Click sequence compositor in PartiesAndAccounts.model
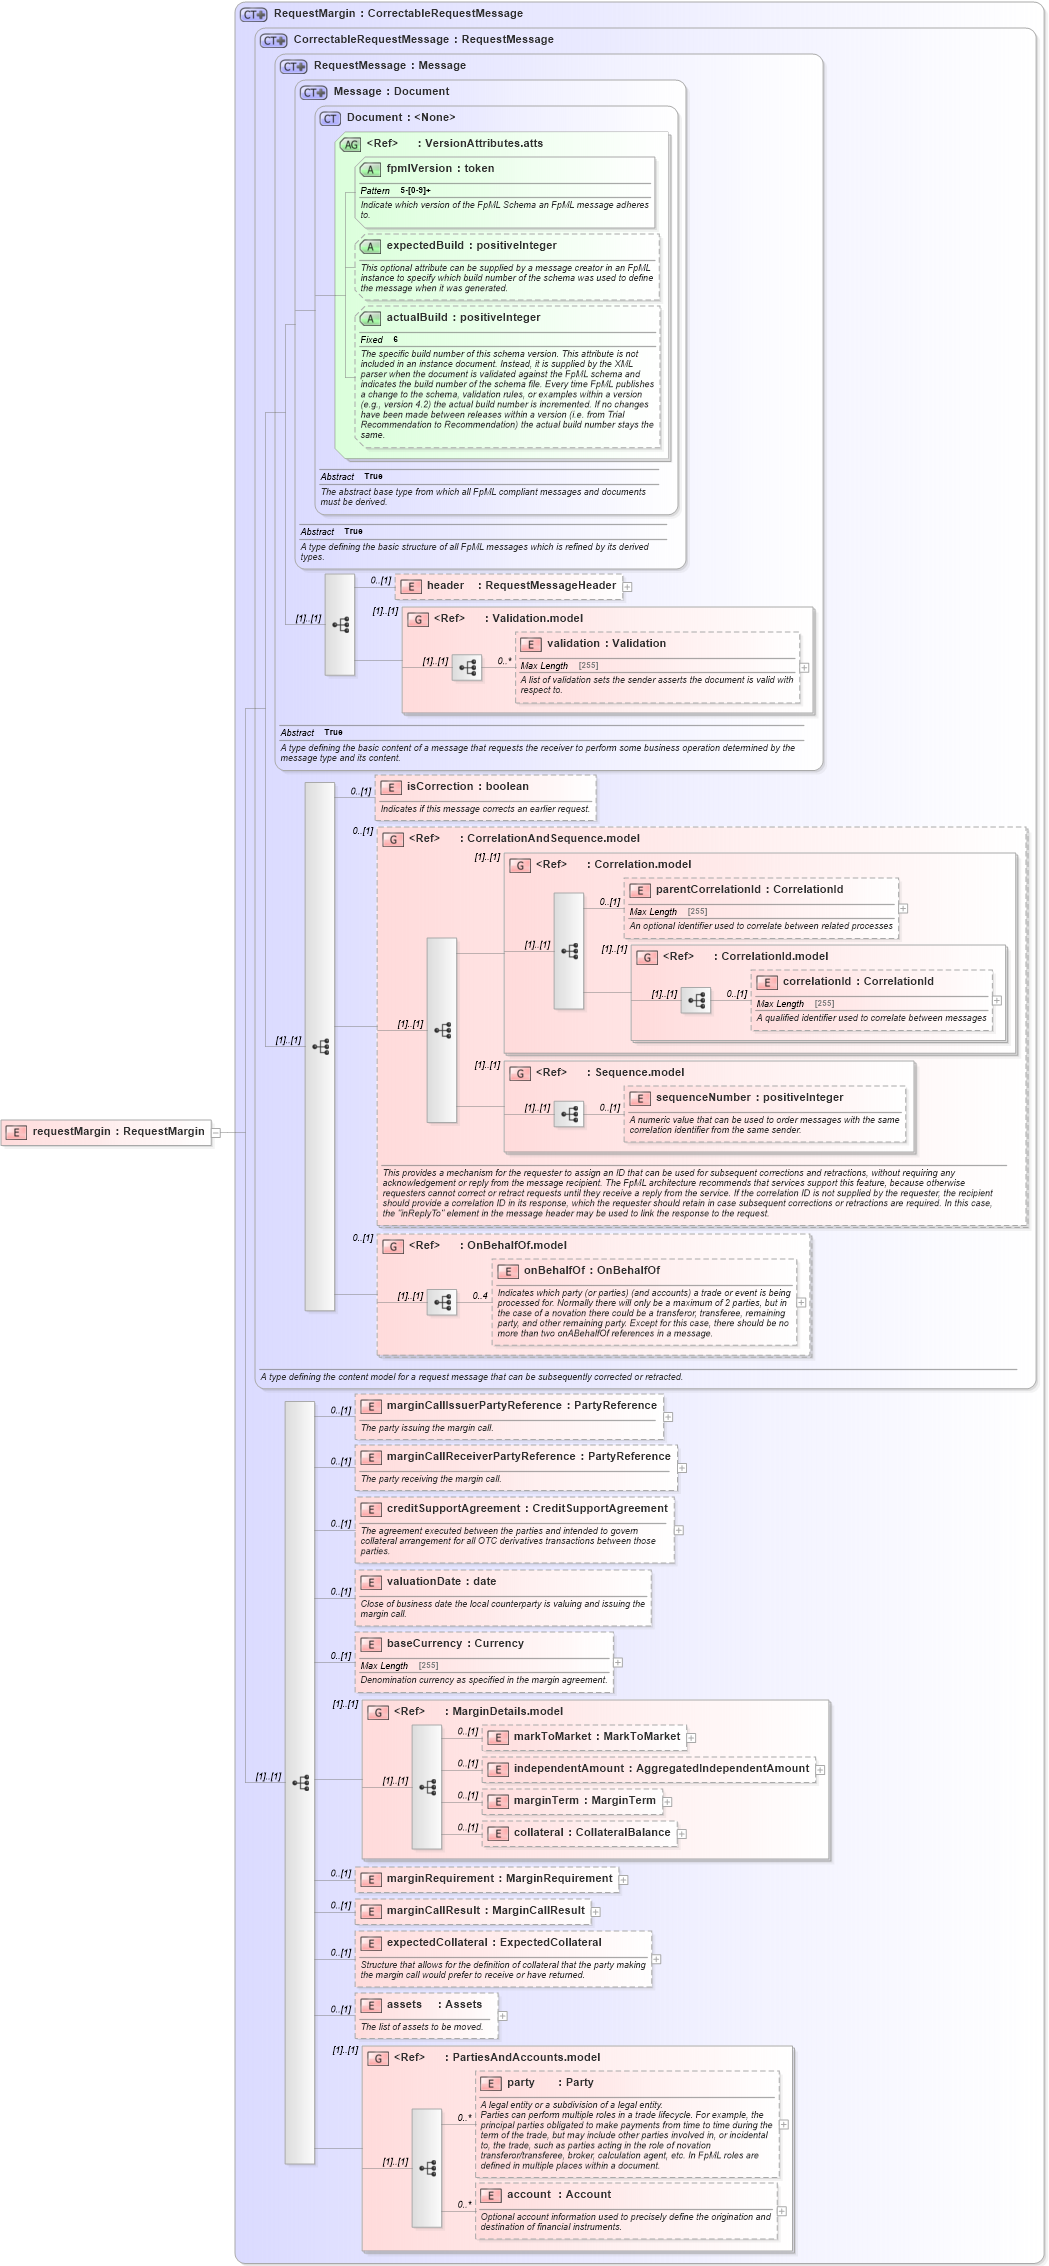The height and width of the screenshot is (2266, 1049). (427, 2168)
